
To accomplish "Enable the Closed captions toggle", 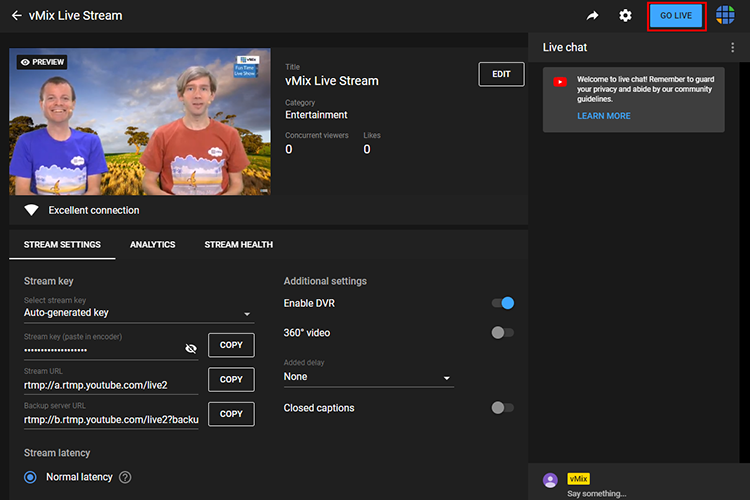I will (x=503, y=408).
